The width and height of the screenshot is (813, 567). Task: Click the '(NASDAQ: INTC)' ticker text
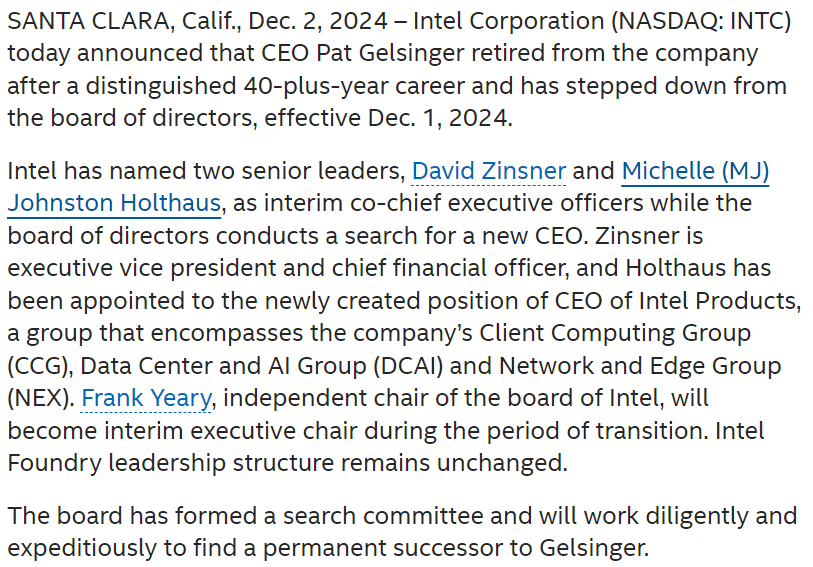(x=701, y=22)
